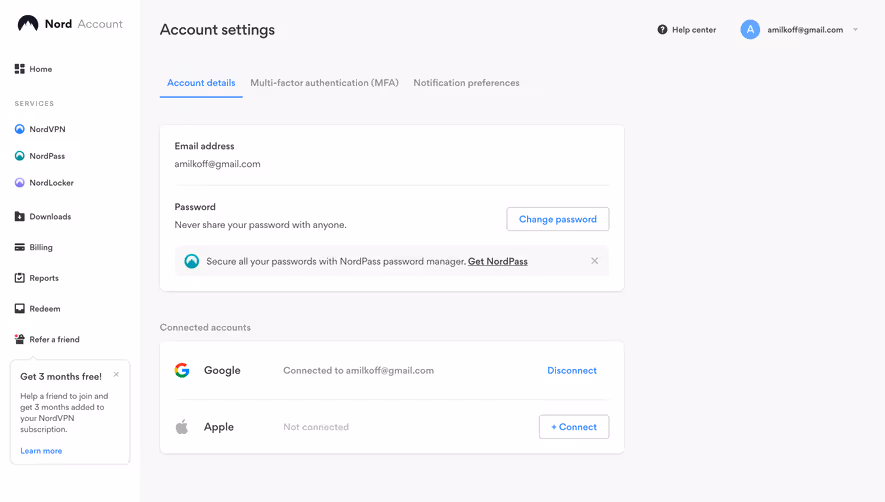
Task: Click the email value amilkoff@gmail.com under Email address
Action: (x=217, y=164)
